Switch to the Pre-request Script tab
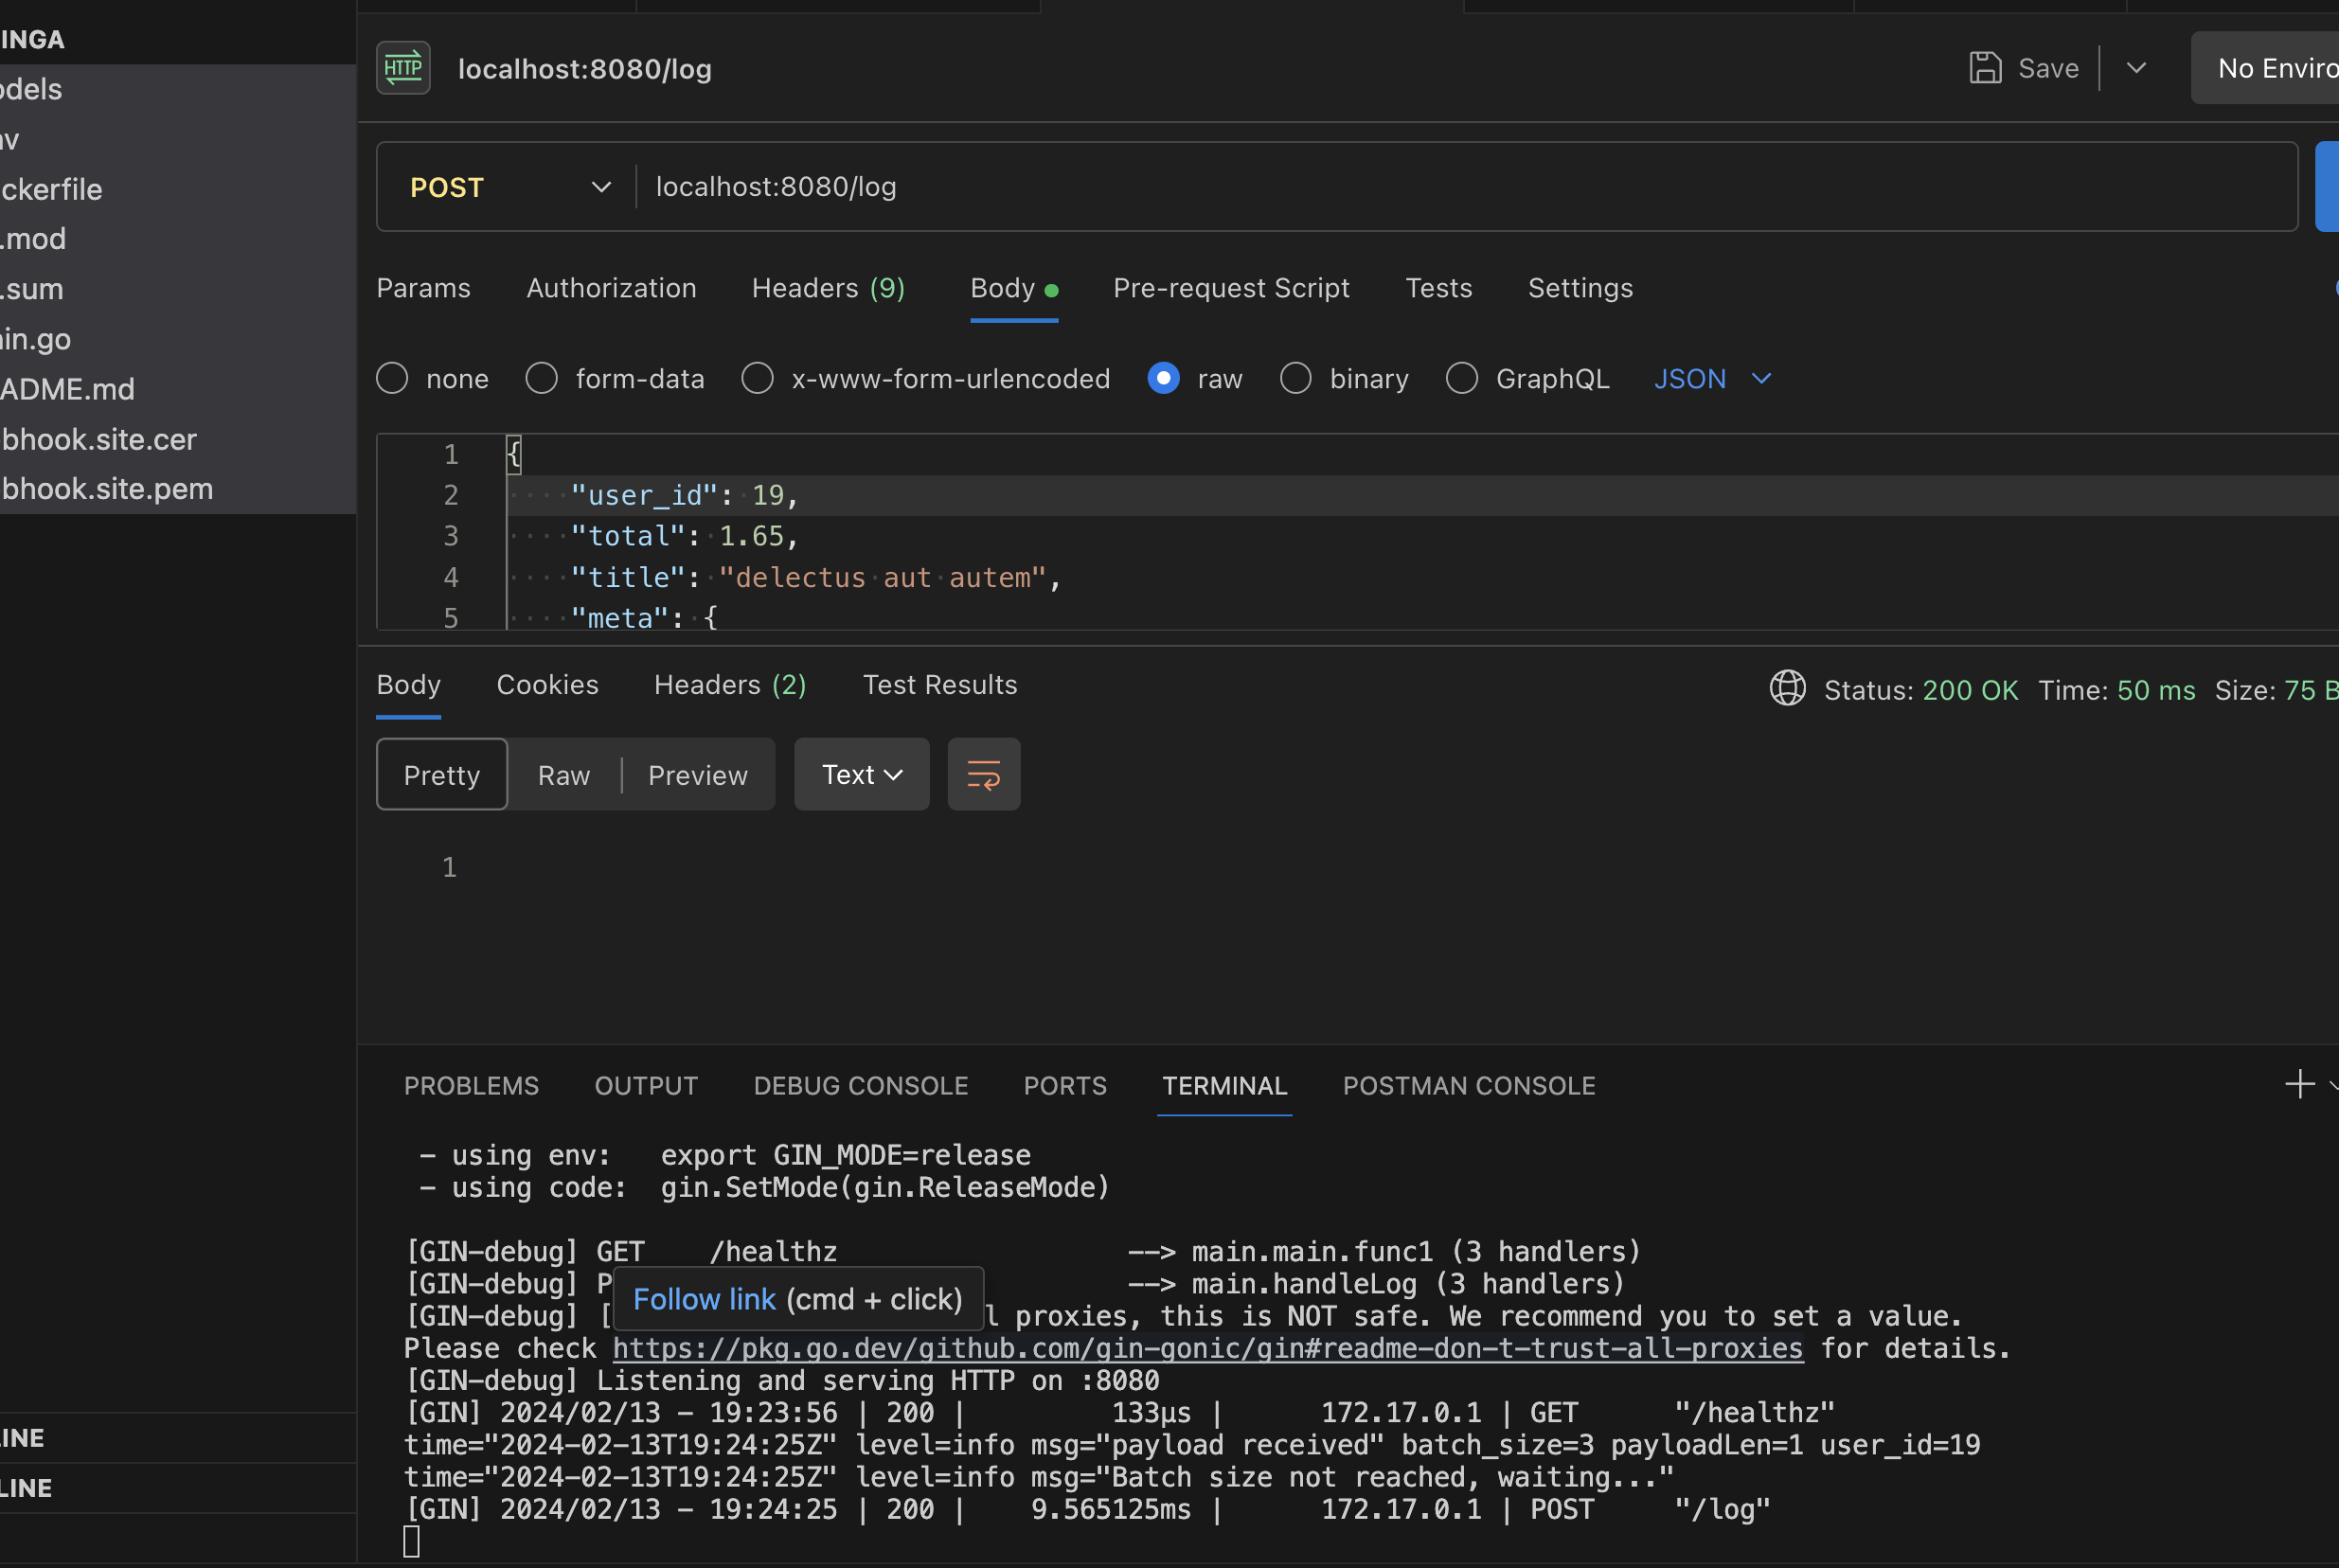Viewport: 2339px width, 1568px height. [x=1231, y=288]
